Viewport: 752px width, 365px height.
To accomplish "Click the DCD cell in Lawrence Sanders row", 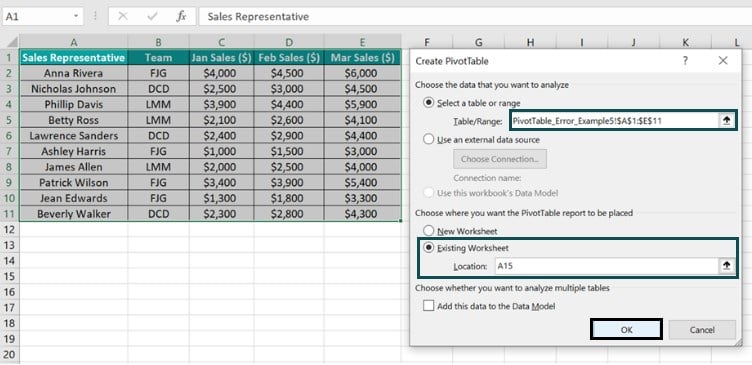I will coord(158,136).
